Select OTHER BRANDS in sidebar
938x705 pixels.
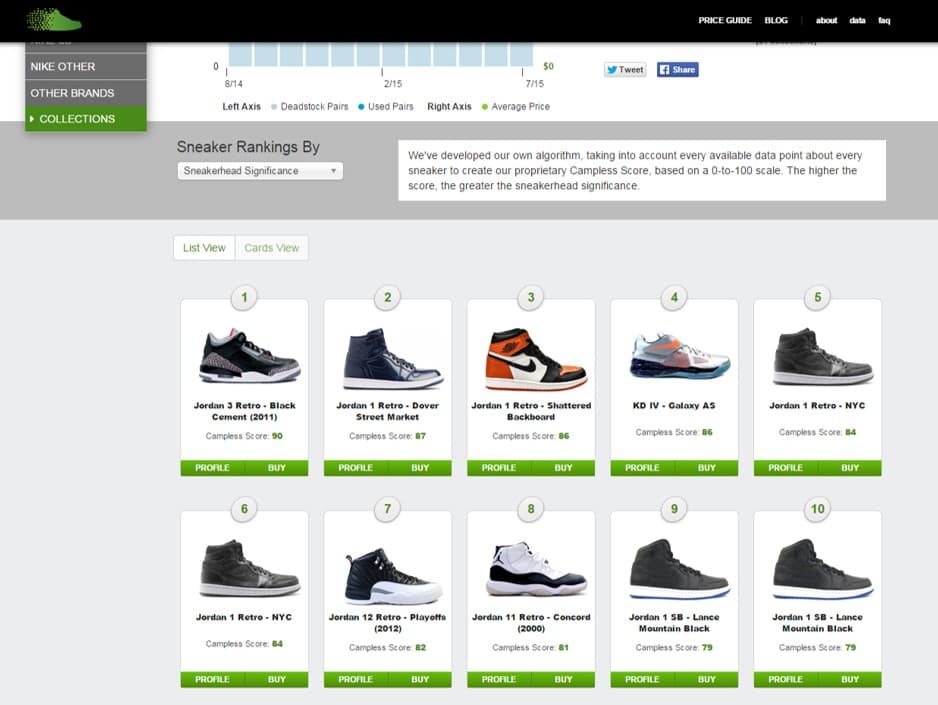[86, 93]
